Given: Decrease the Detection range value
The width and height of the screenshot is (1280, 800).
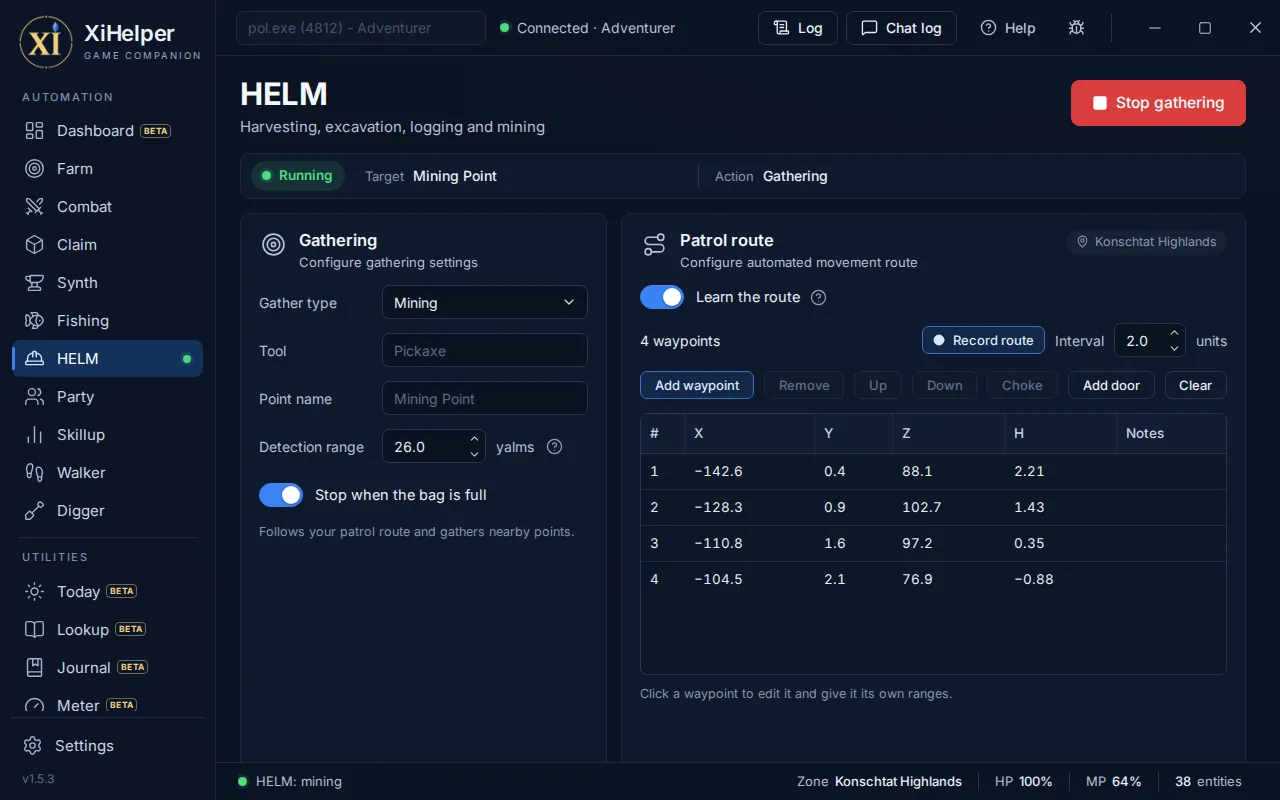Looking at the screenshot, I should (474, 455).
